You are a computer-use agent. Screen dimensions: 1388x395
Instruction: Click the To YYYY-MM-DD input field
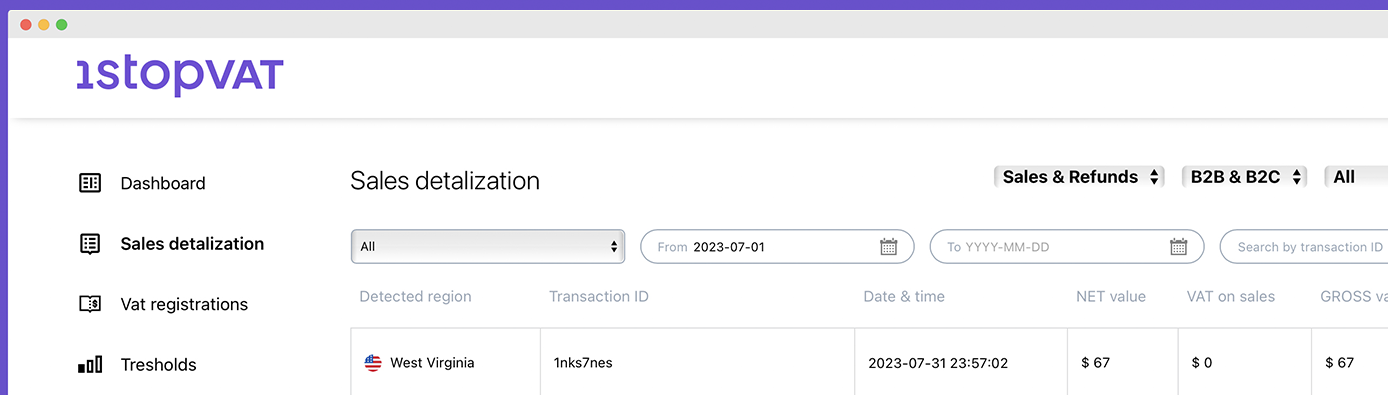(x=1067, y=247)
